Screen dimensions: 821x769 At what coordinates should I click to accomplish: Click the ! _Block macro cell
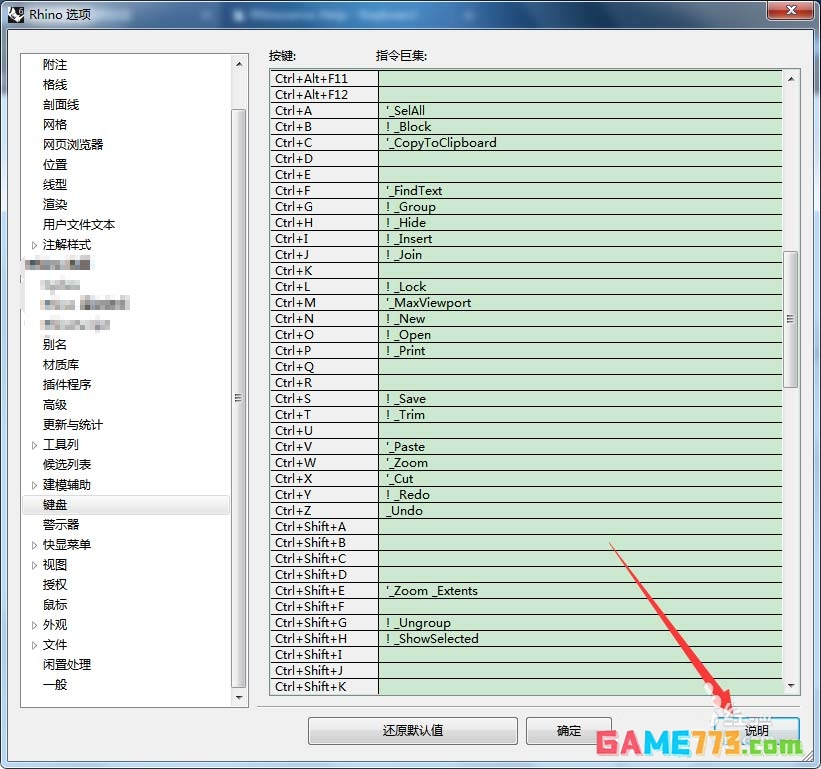point(580,127)
